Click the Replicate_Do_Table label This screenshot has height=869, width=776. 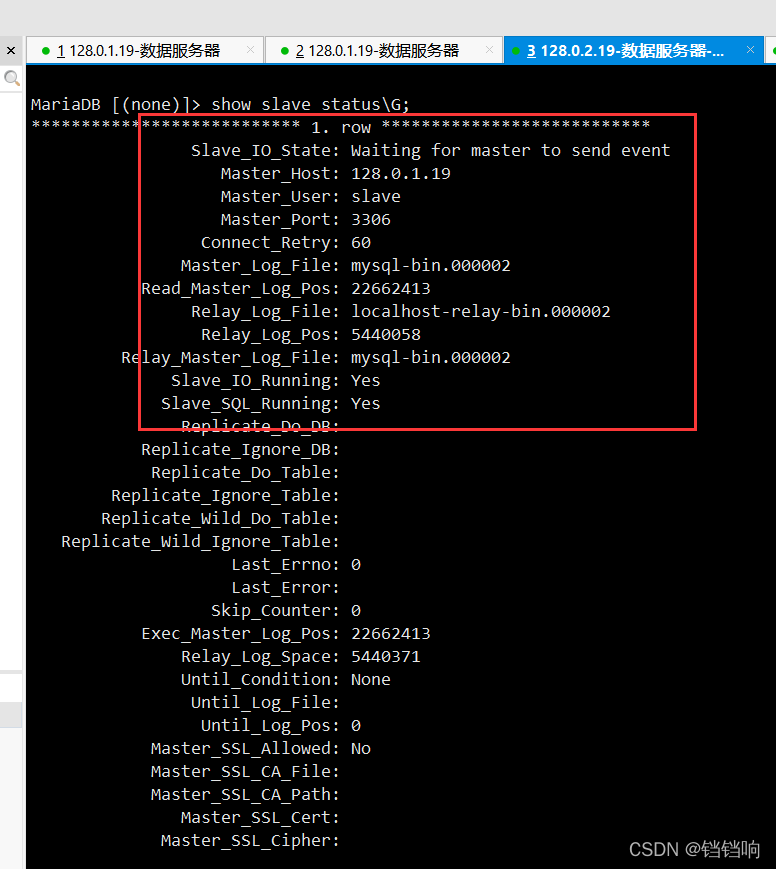245,472
